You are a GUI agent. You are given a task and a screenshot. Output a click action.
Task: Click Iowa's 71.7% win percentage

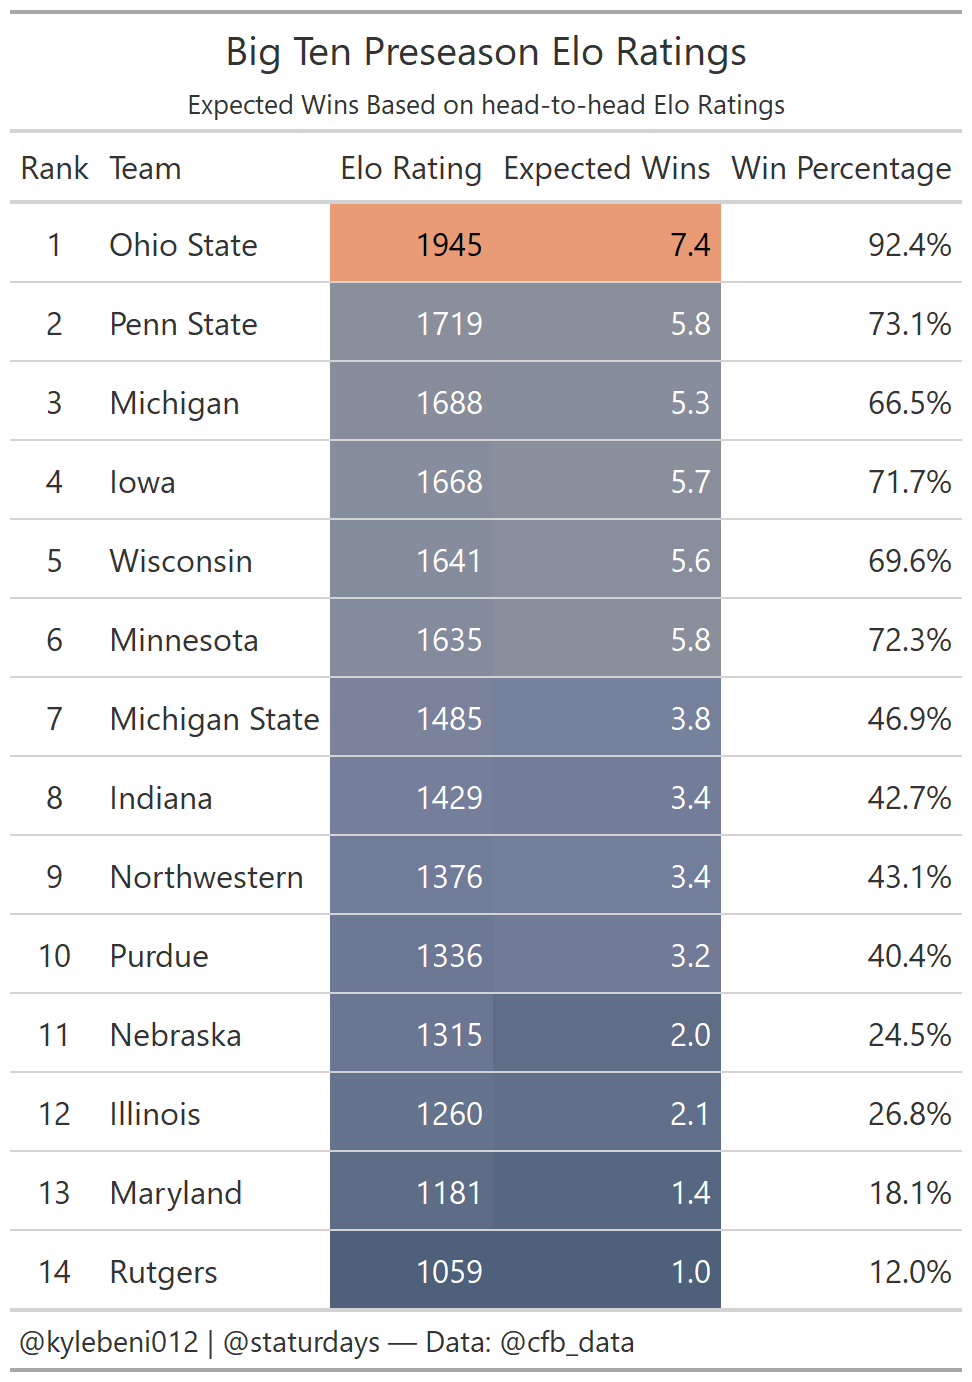909,482
